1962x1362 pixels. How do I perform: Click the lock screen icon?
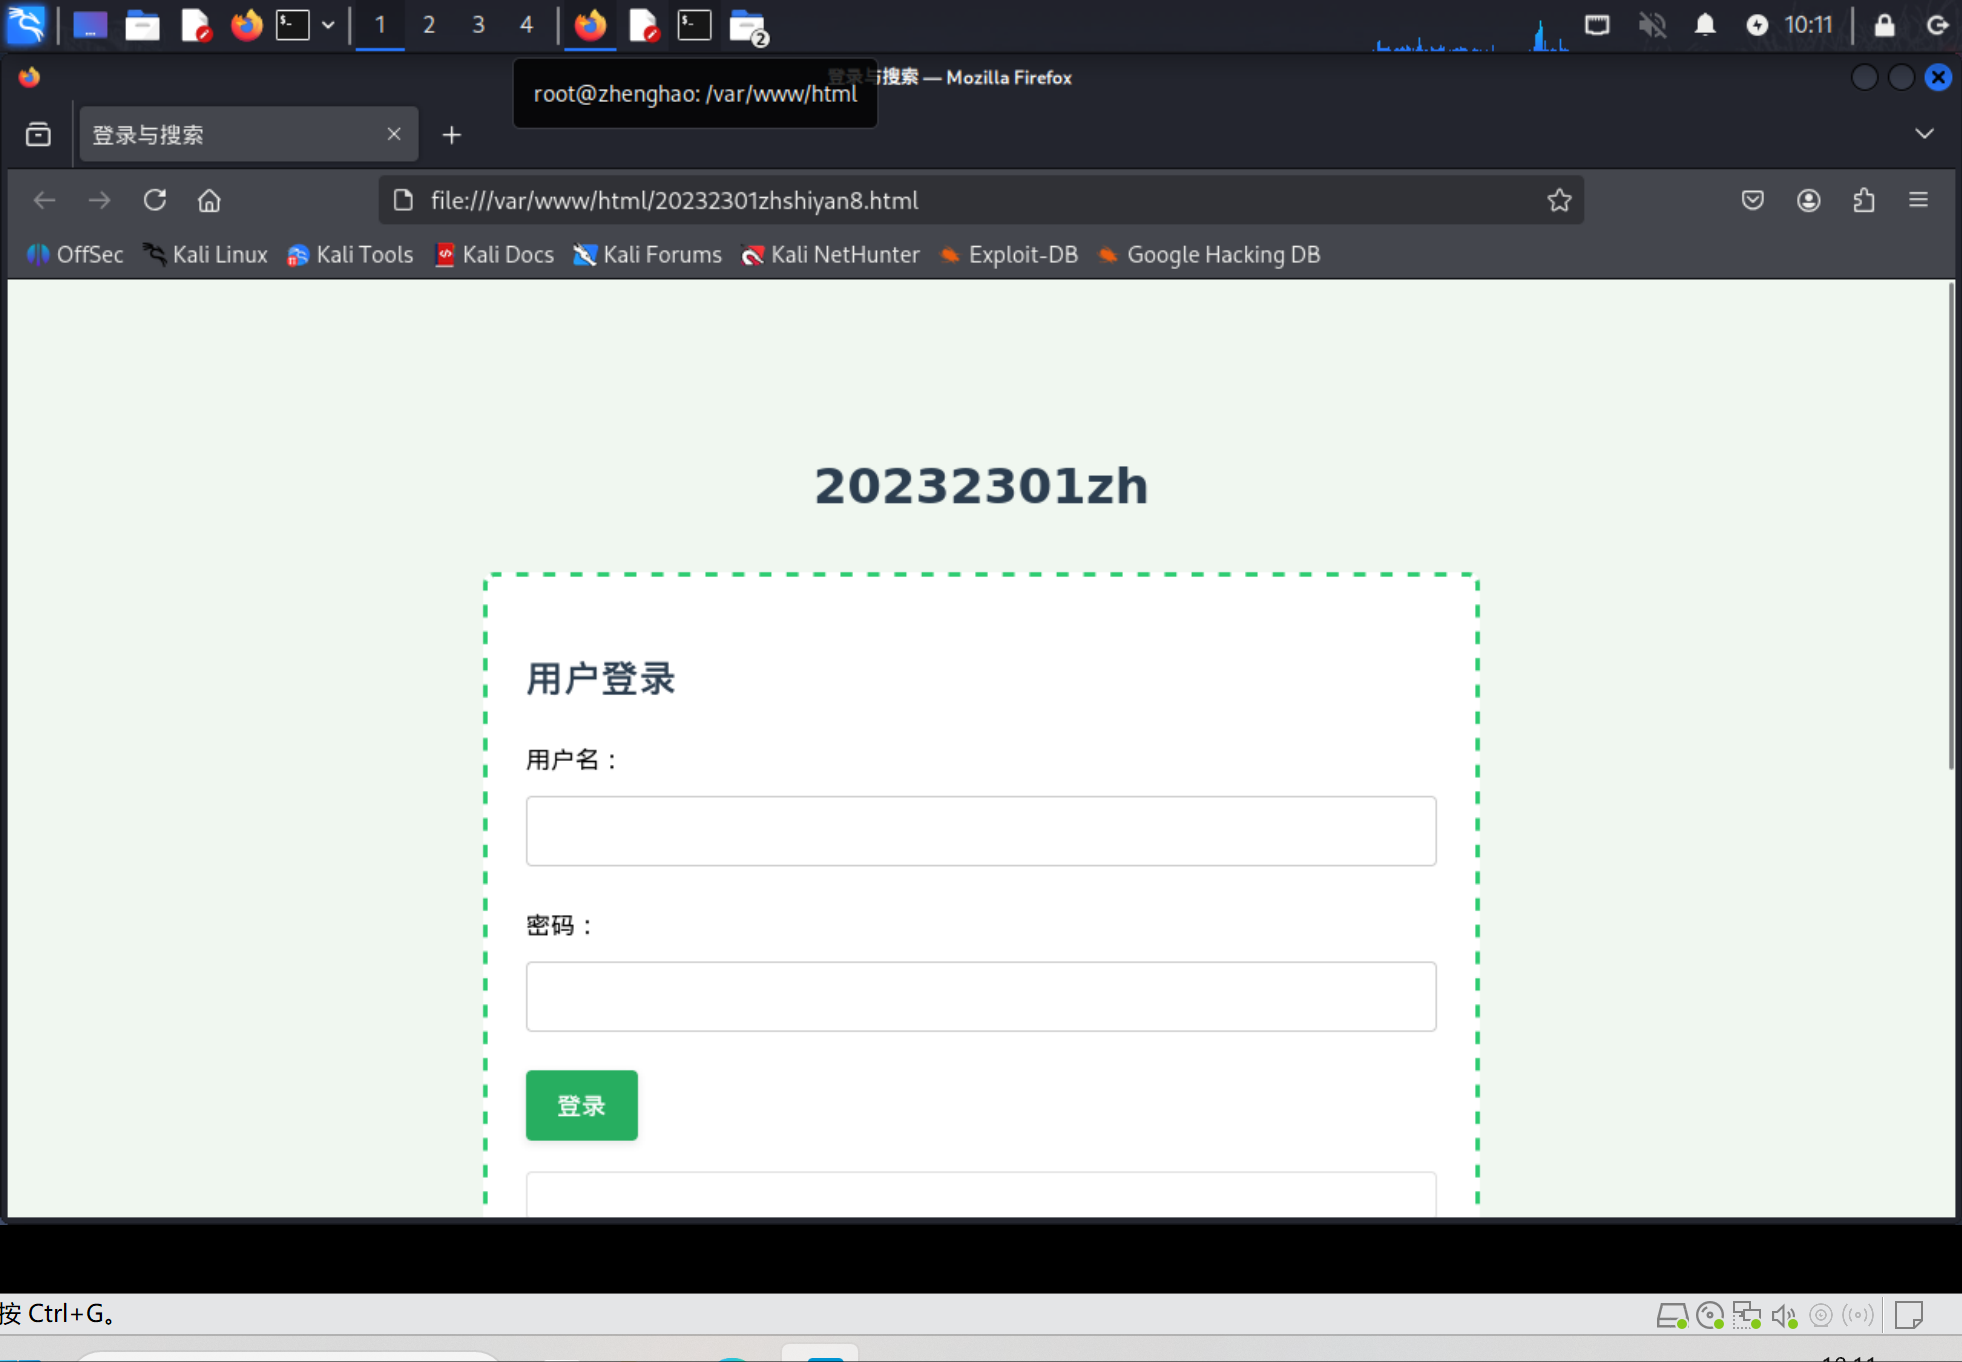point(1884,25)
